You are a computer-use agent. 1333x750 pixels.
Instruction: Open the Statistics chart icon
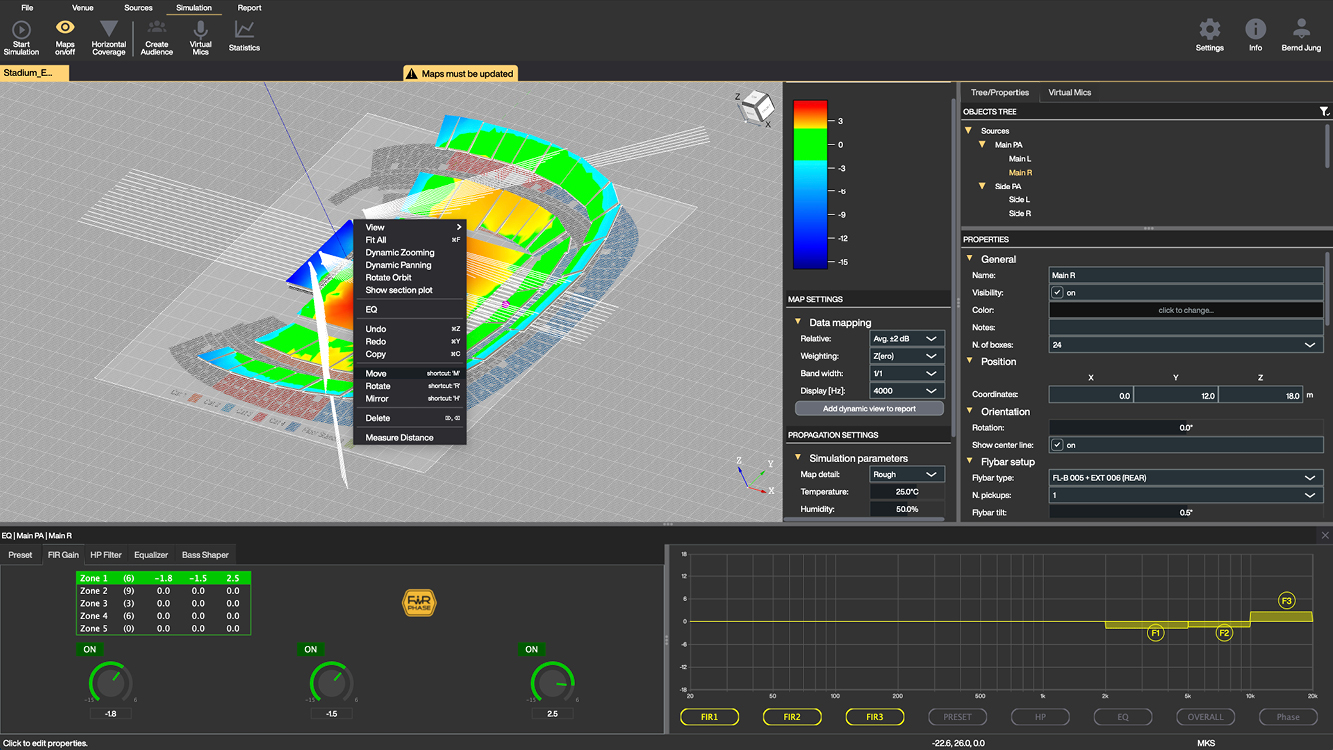tap(244, 30)
